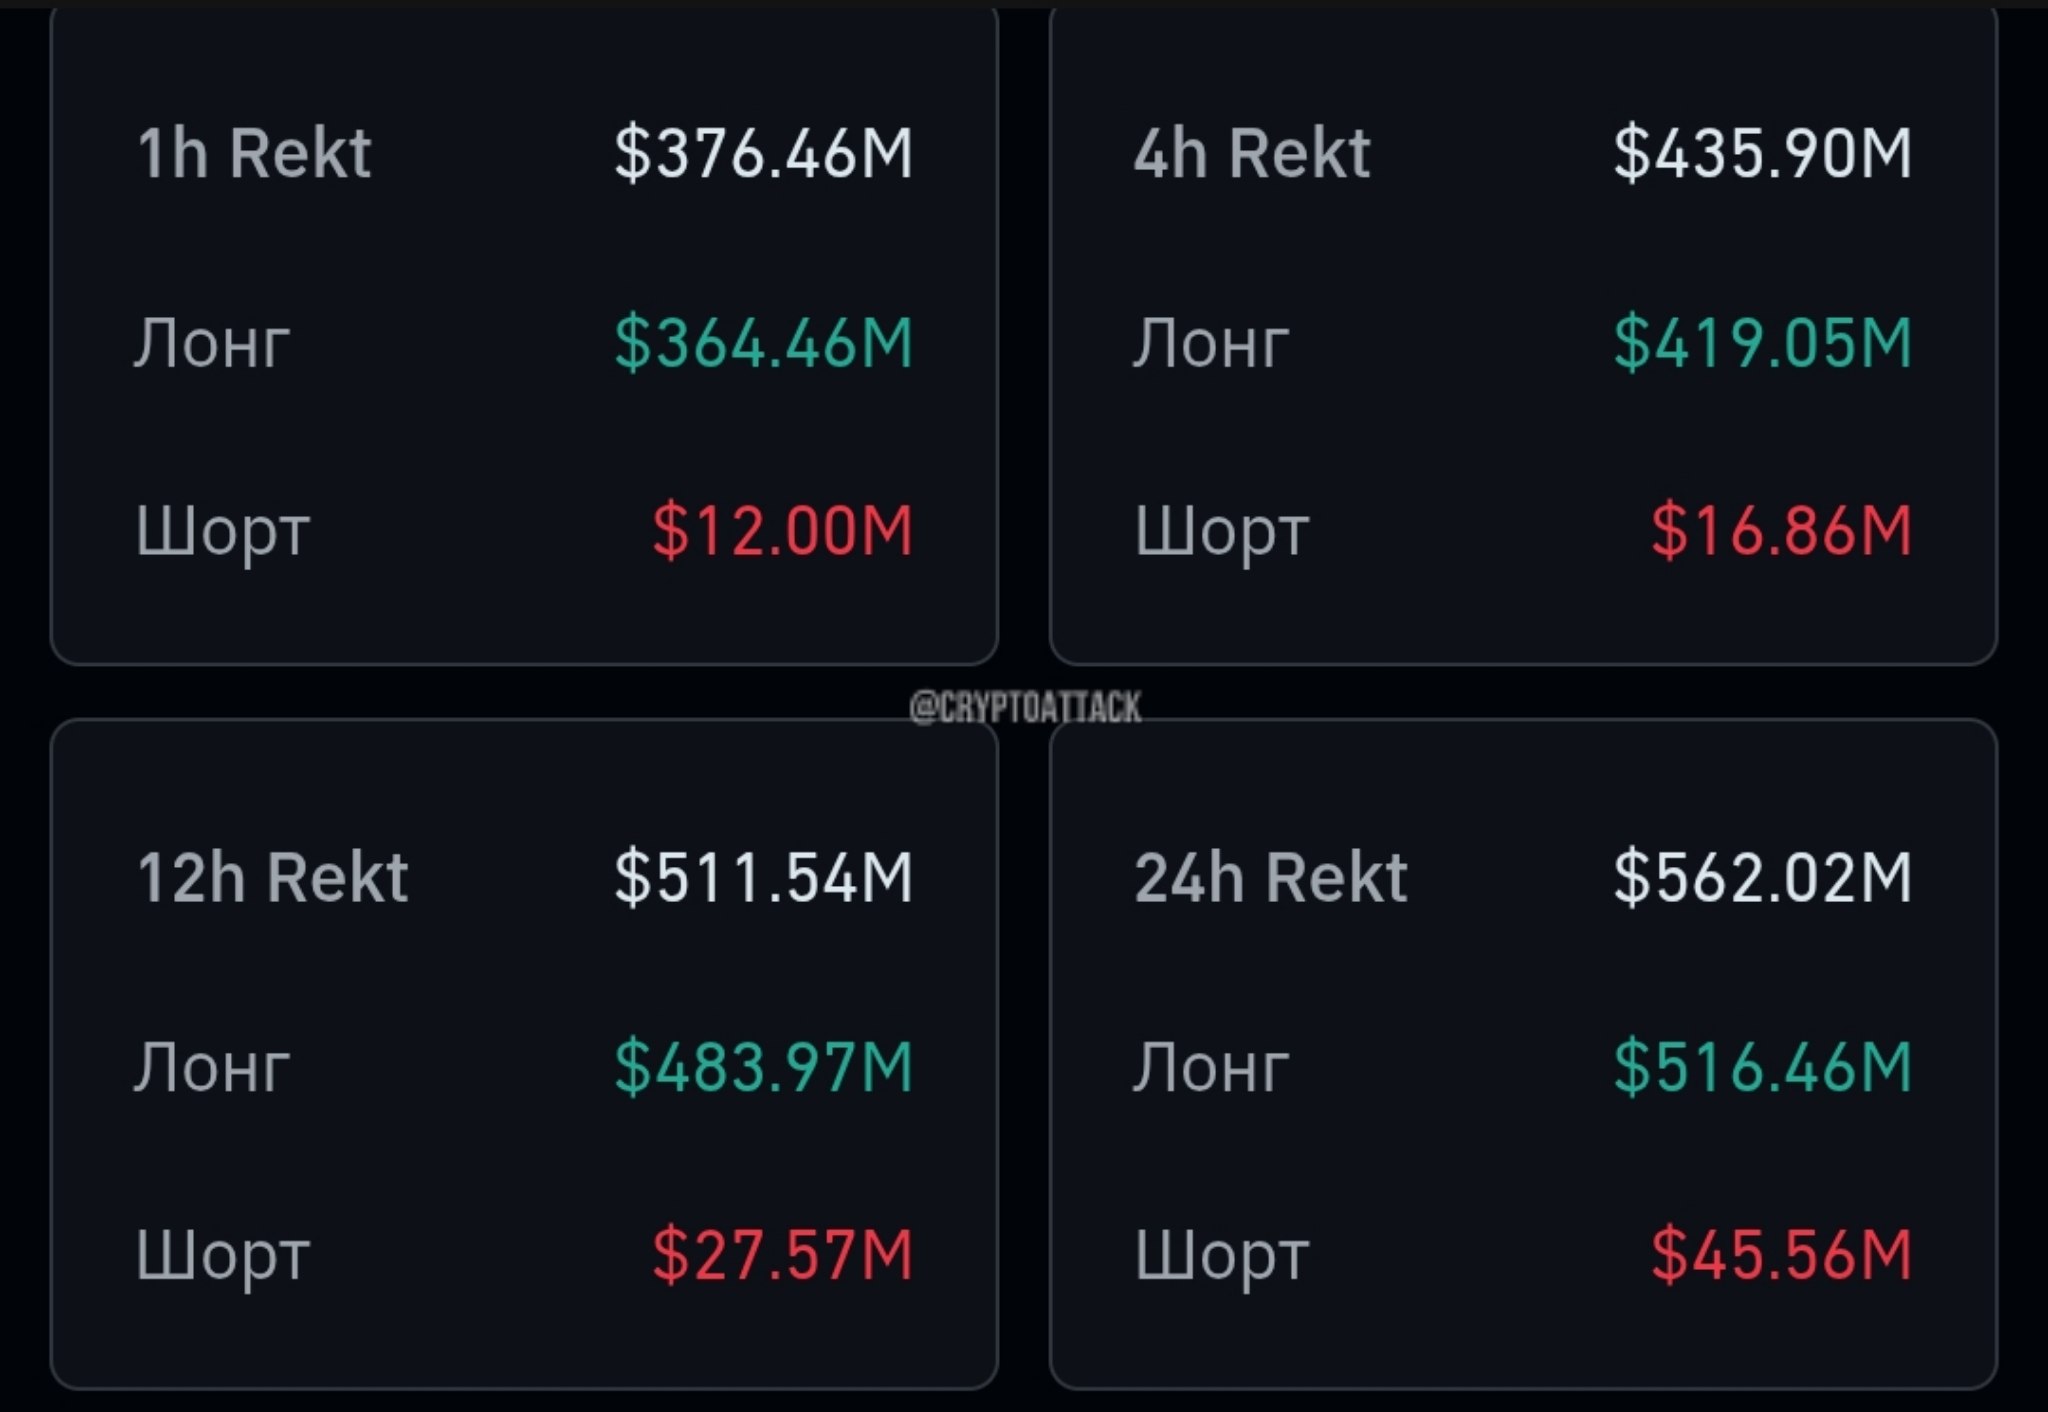Click the red $16.86M short value

click(1781, 531)
